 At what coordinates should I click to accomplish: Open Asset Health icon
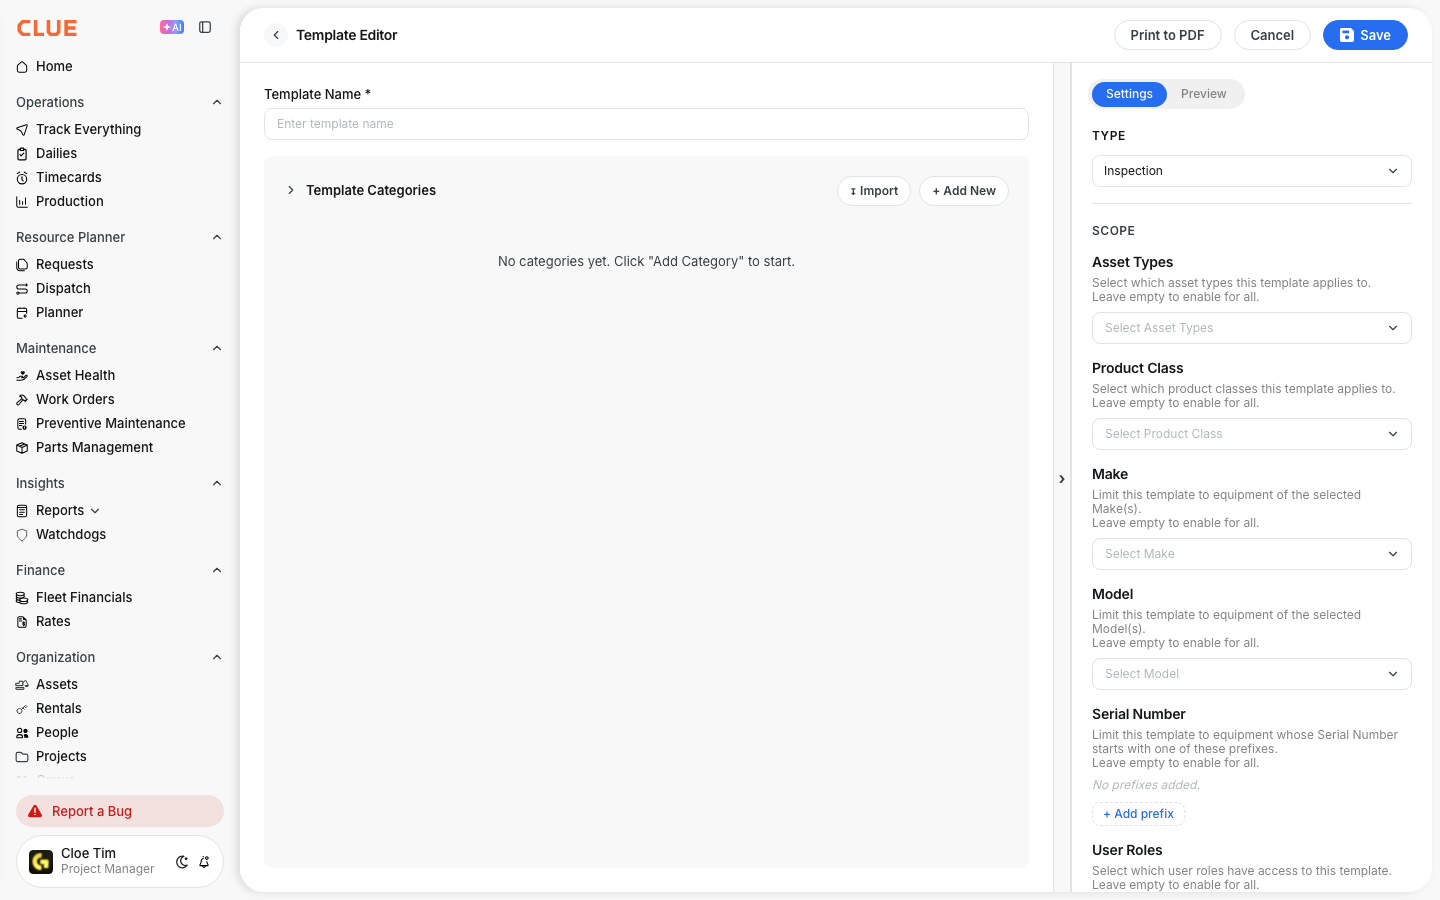point(22,376)
